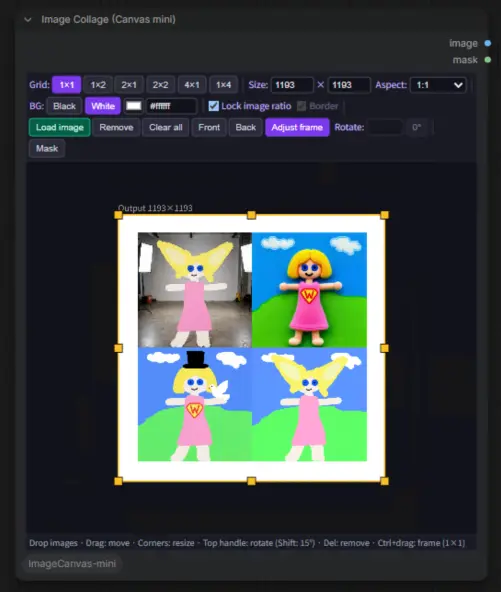The image size is (501, 592).
Task: Click the left-middle frame handle
Action: click(x=118, y=348)
